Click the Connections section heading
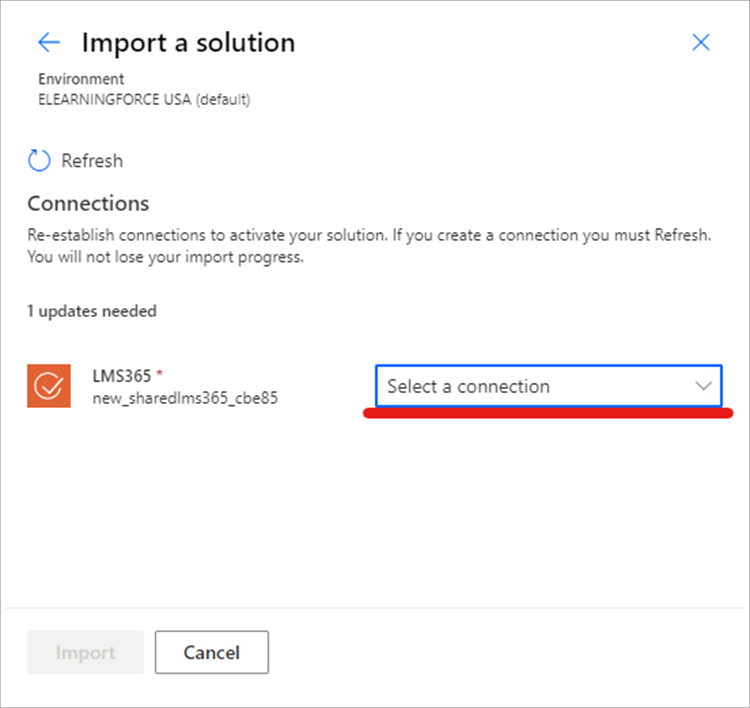Screen dimensions: 750x708 click(x=88, y=203)
